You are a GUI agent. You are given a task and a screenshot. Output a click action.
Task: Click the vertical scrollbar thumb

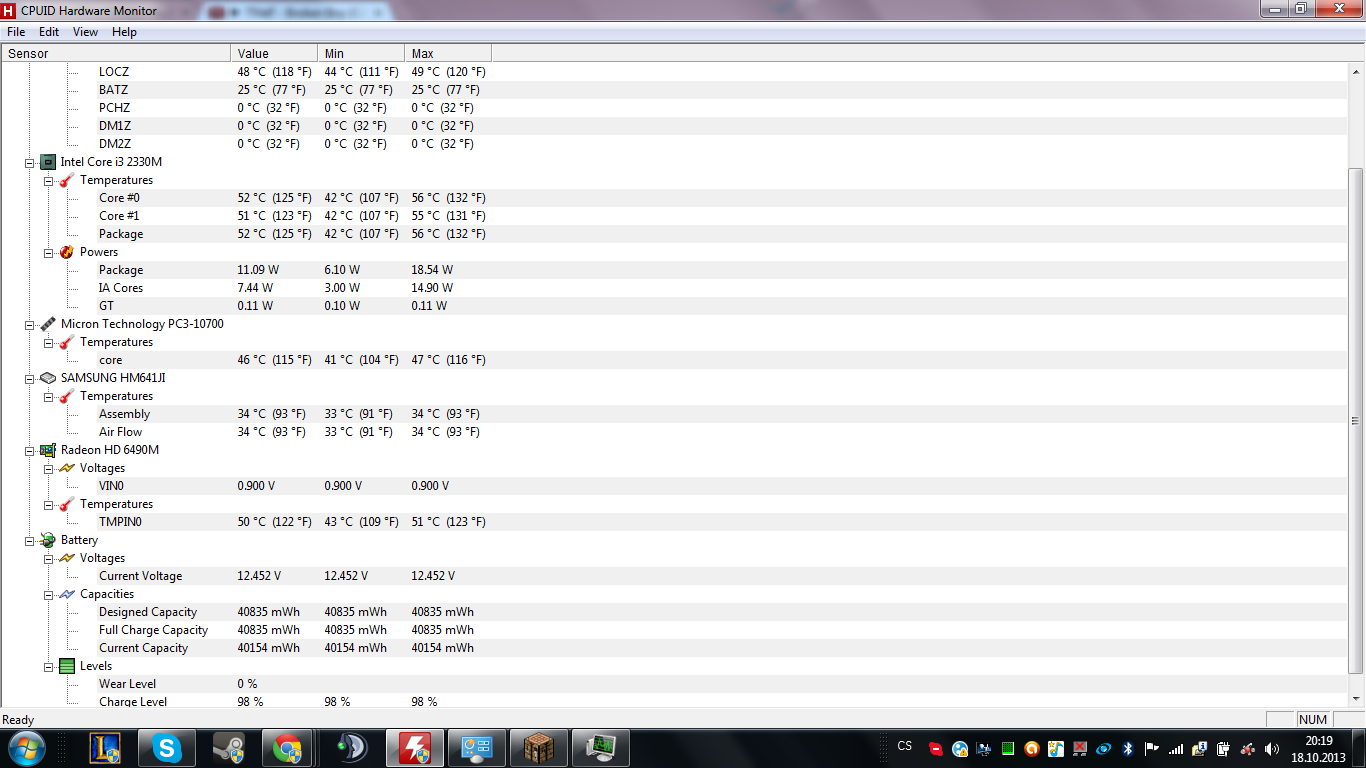click(x=1356, y=421)
